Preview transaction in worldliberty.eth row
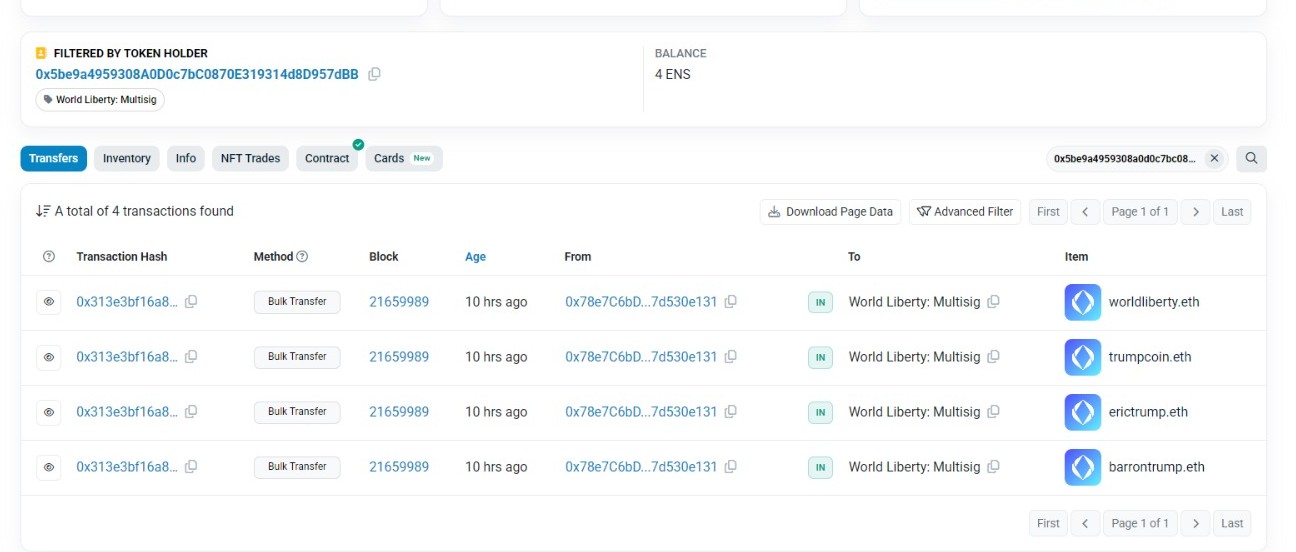The width and height of the screenshot is (1296, 552). (x=48, y=302)
